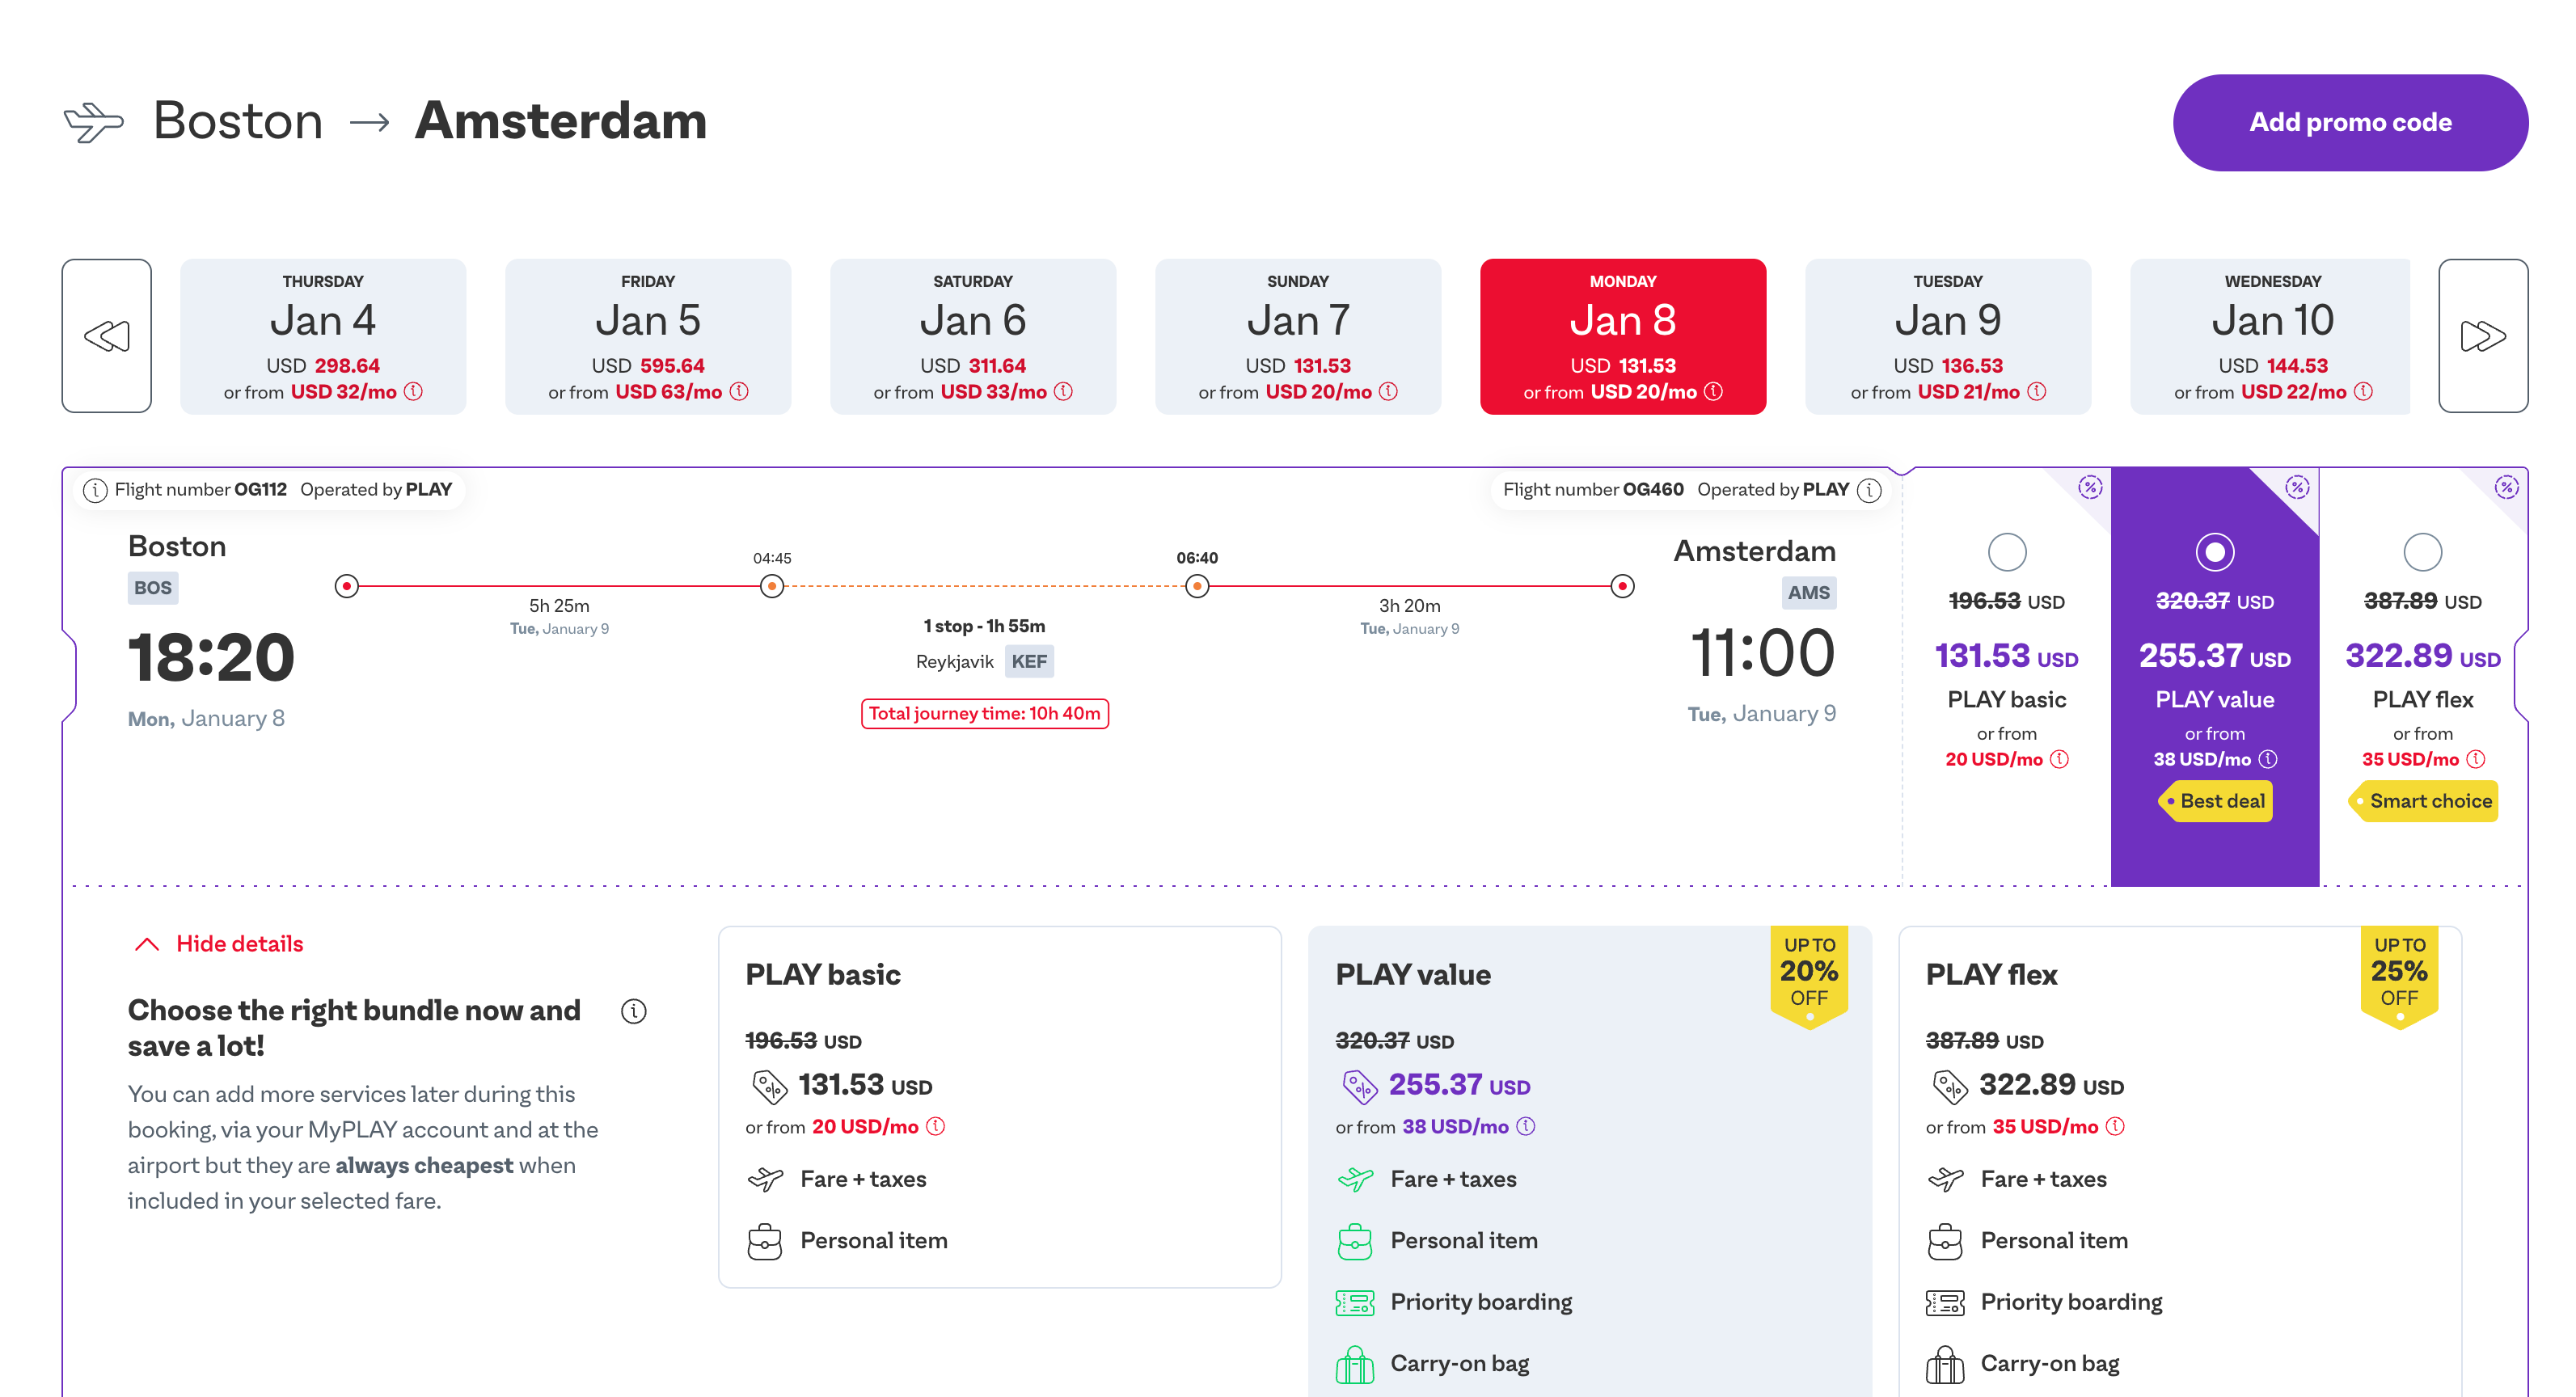Click the previous dates double-arrow icon
Viewport: 2576px width, 1397px height.
106,336
